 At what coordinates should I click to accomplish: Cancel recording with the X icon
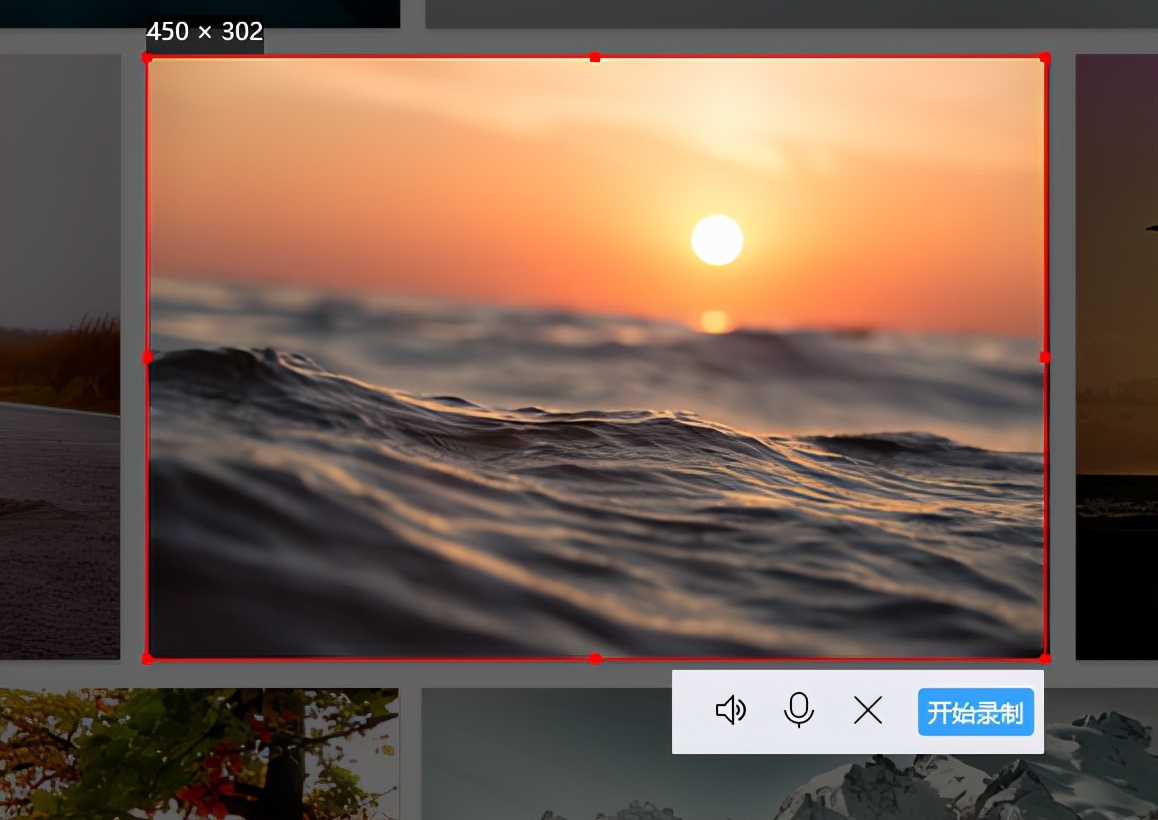click(868, 711)
